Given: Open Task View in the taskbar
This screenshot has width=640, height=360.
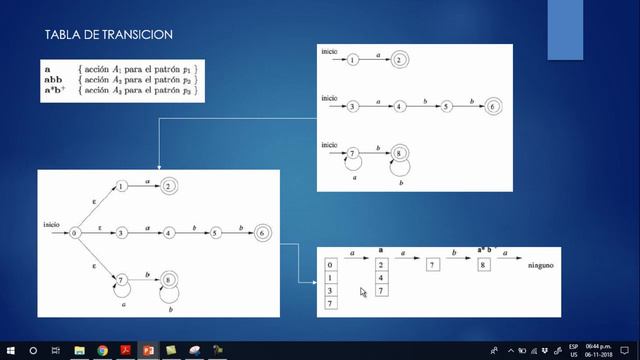Looking at the screenshot, I should [x=56, y=350].
